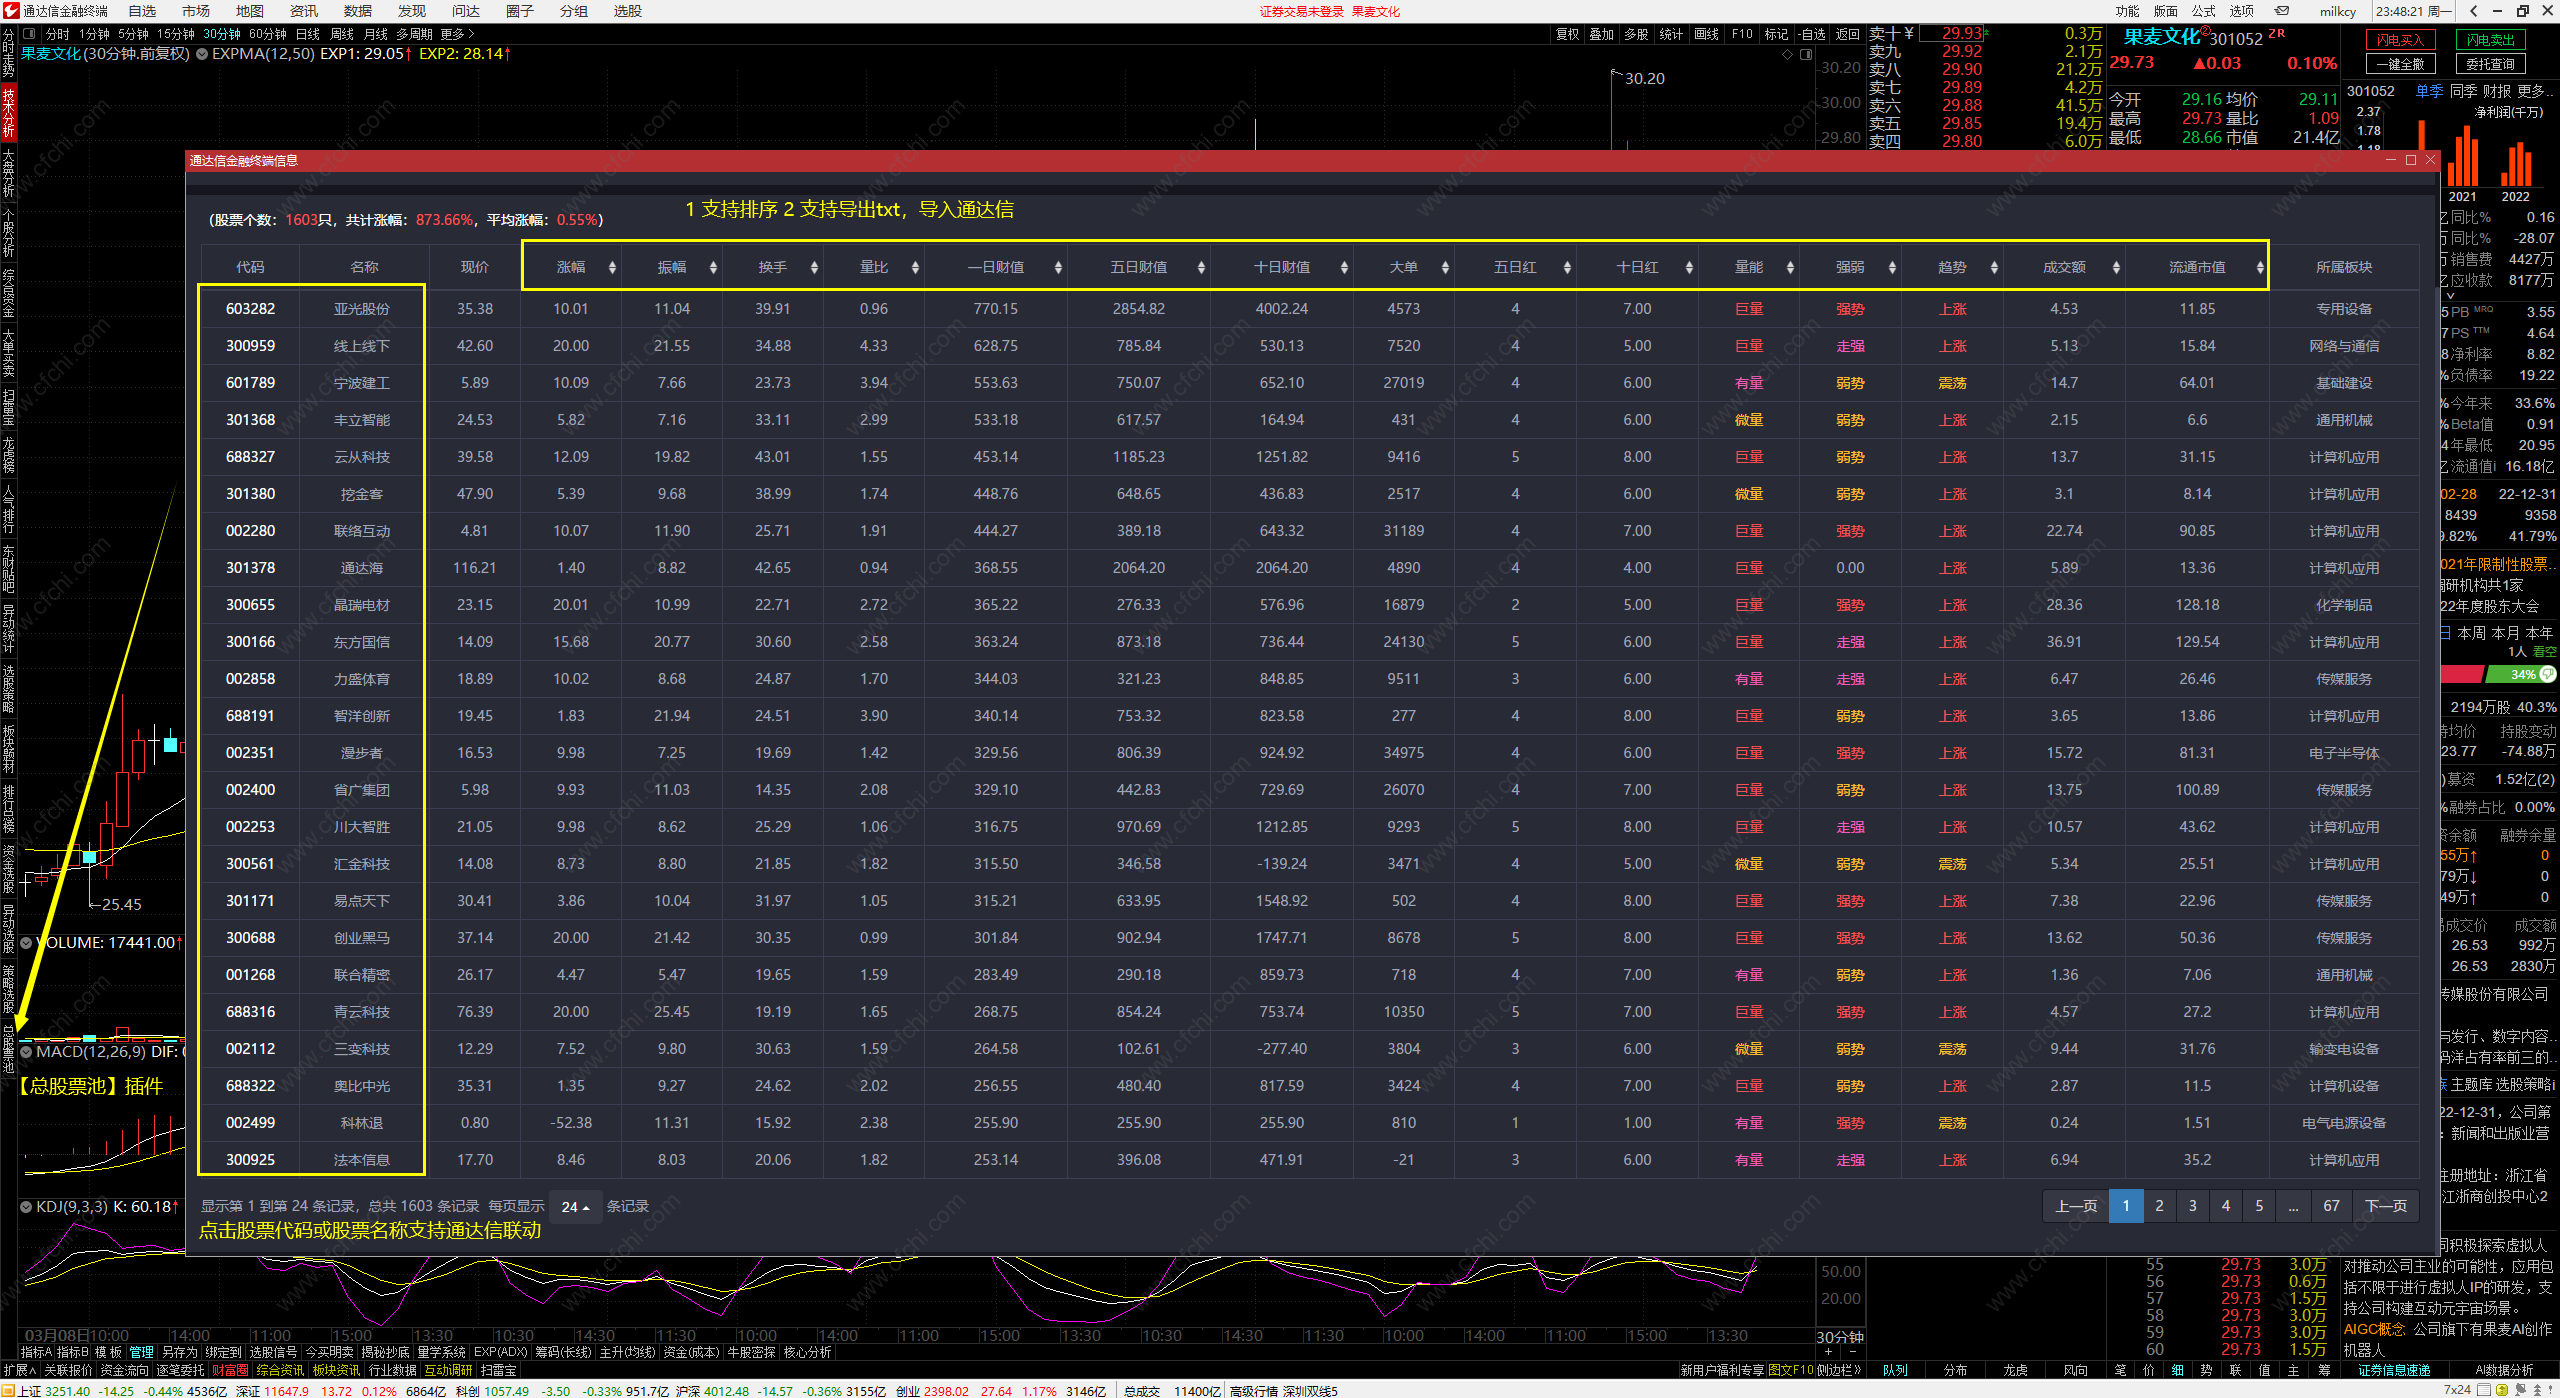Toggle sort on 流通市值 column

point(2259,267)
